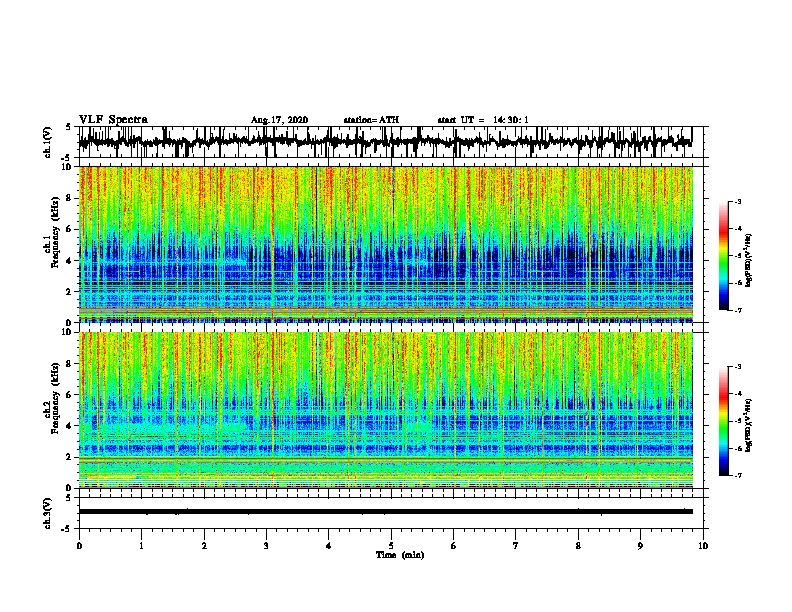The height and width of the screenshot is (612, 792).
Task: Click the time axis tick label "1"
Action: tap(141, 546)
